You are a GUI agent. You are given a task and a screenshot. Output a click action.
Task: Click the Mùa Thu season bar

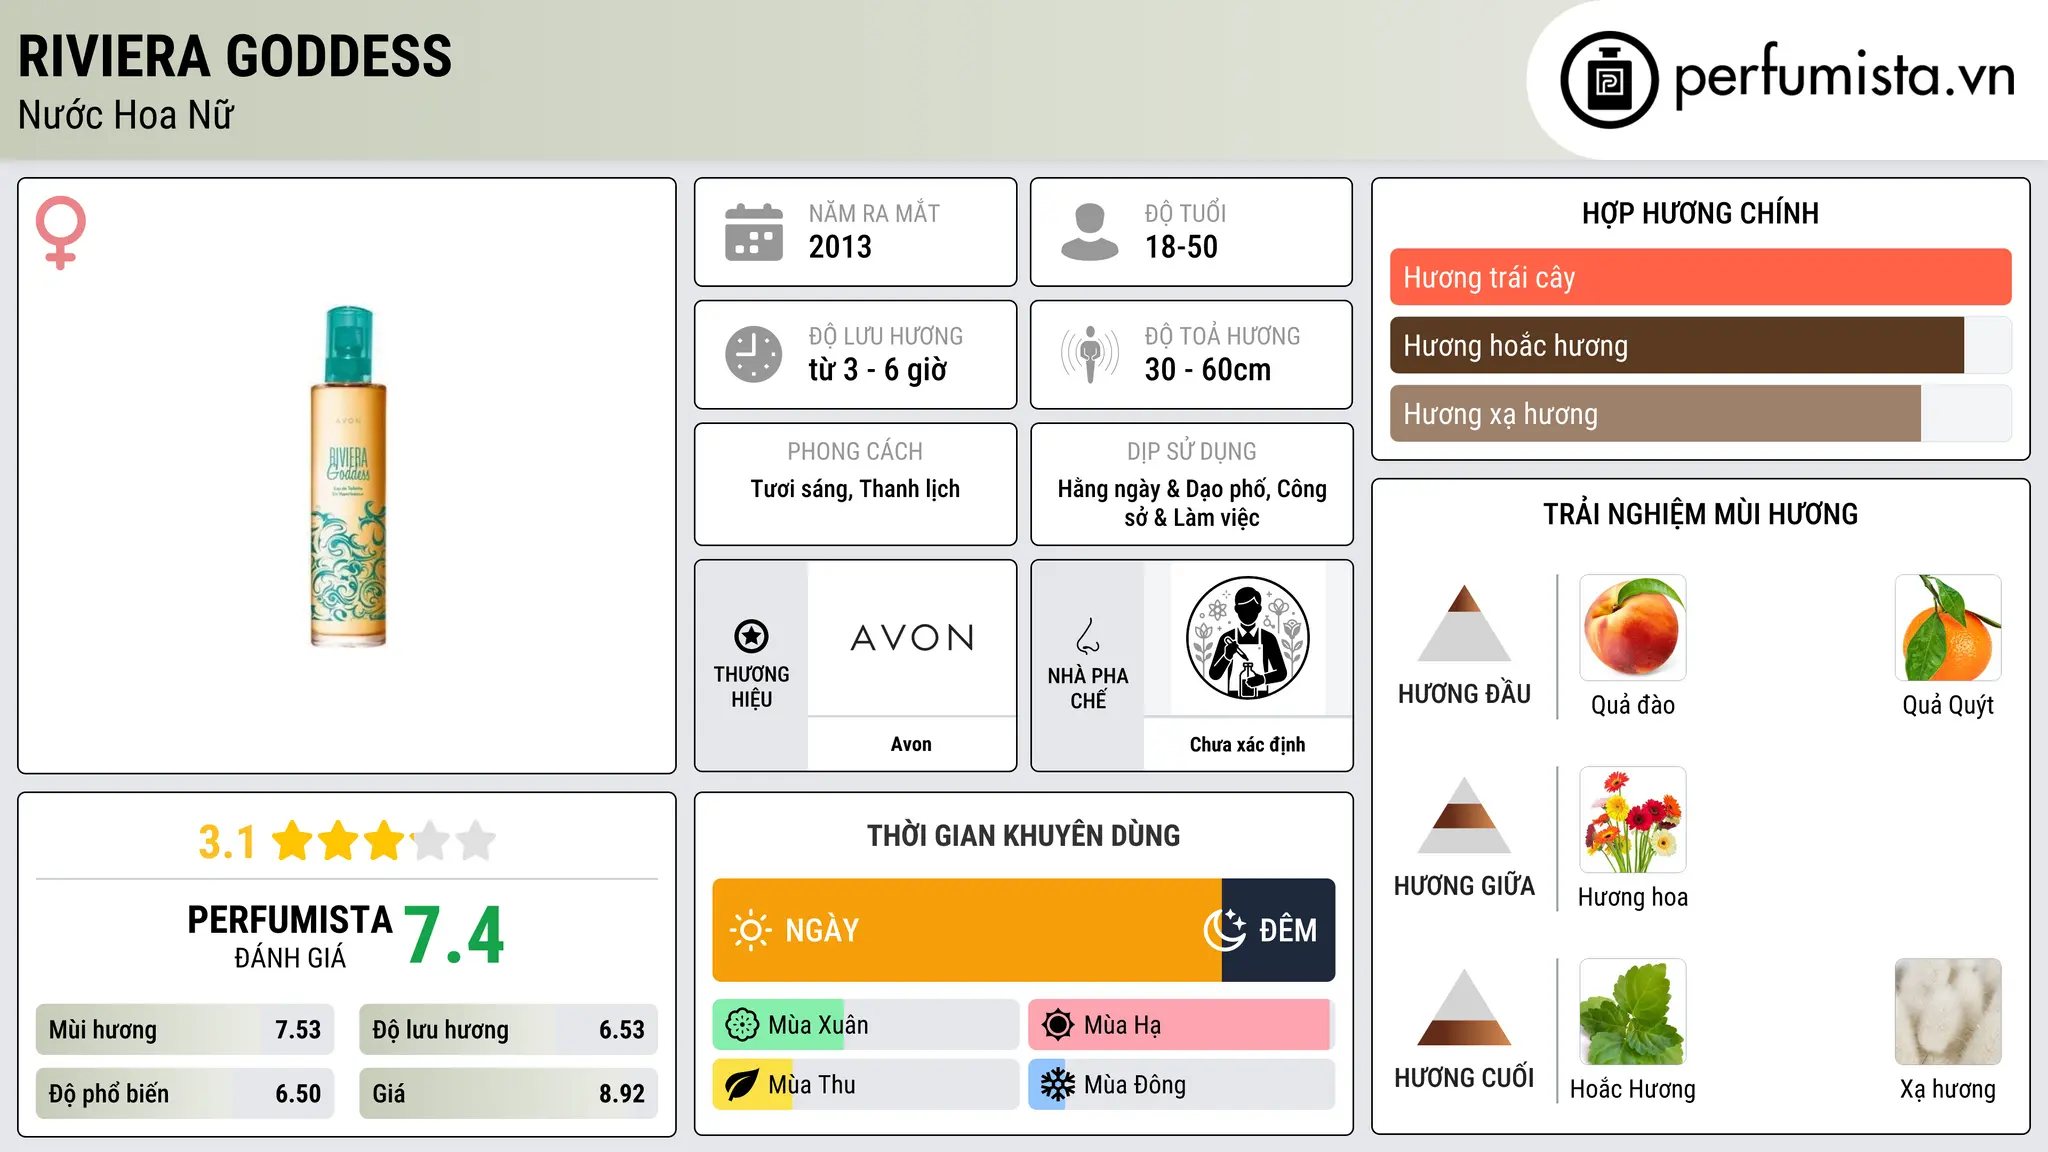pos(866,1085)
